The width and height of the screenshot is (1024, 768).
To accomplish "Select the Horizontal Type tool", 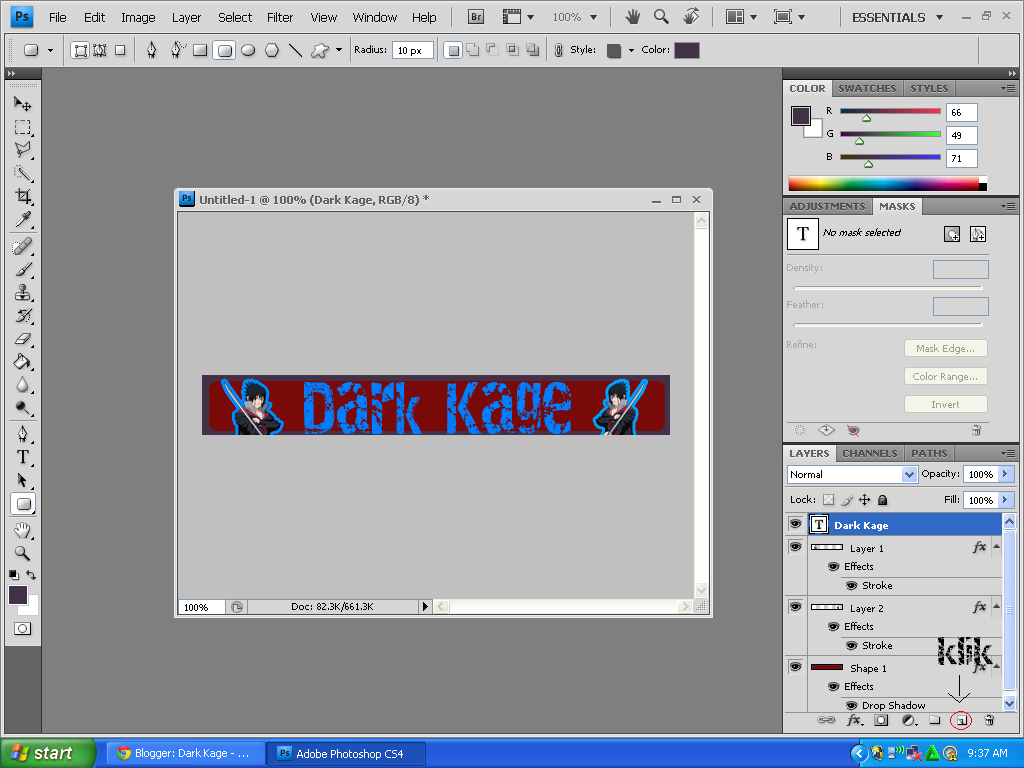I will [x=23, y=456].
